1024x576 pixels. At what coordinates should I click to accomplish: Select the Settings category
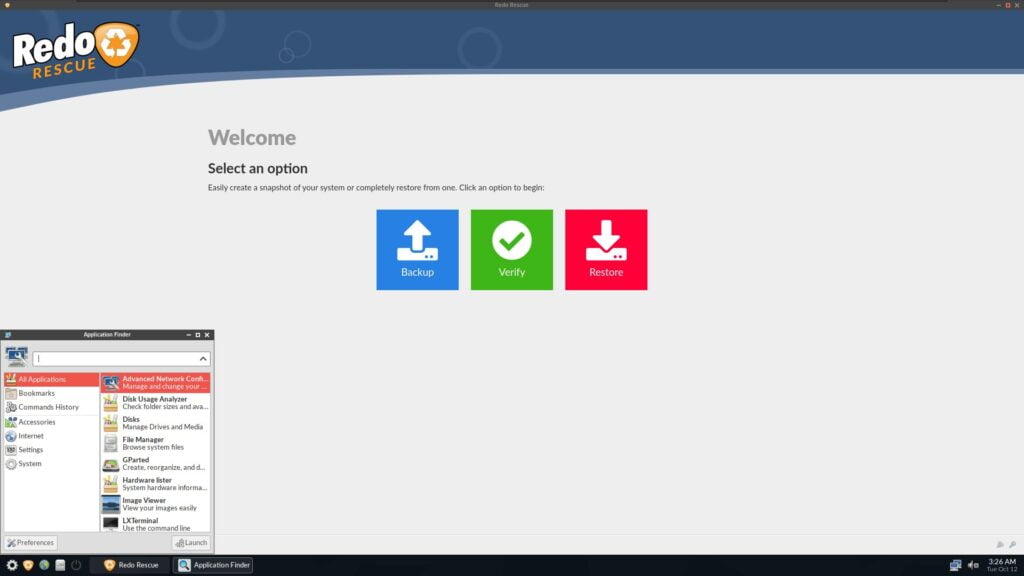coord(52,449)
